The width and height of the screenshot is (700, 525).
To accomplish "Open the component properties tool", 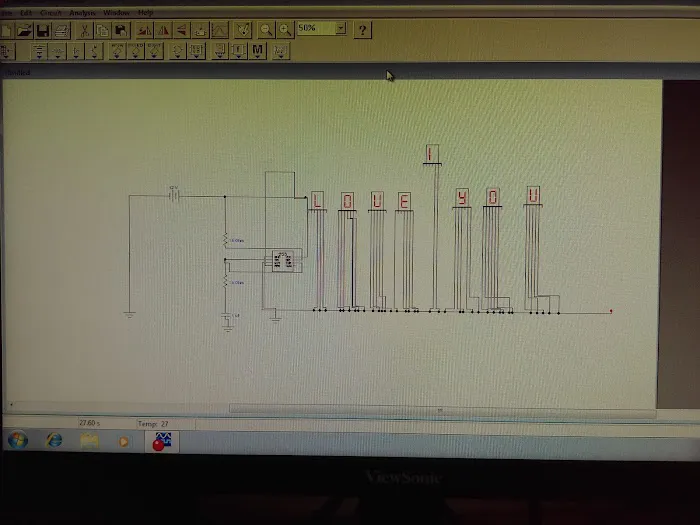I will click(x=243, y=30).
